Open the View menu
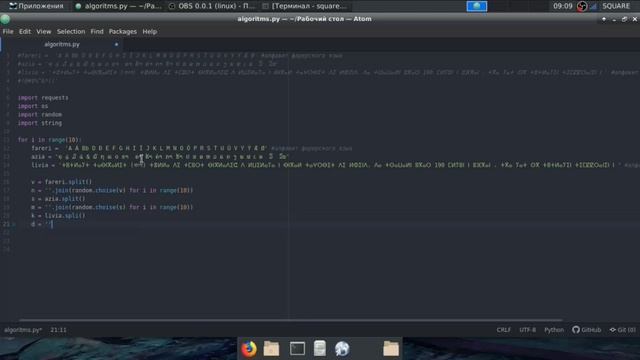 44,31
